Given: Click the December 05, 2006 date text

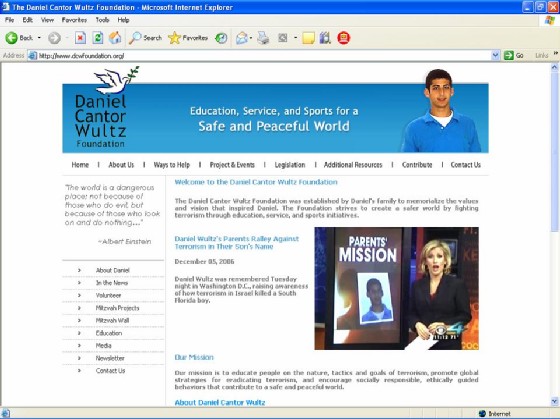Looking at the screenshot, I should click(204, 261).
